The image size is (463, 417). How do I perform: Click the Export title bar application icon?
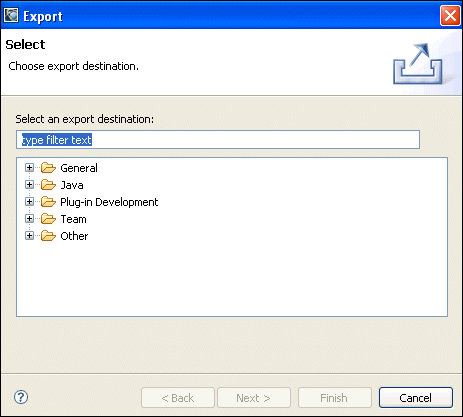[x=11, y=15]
